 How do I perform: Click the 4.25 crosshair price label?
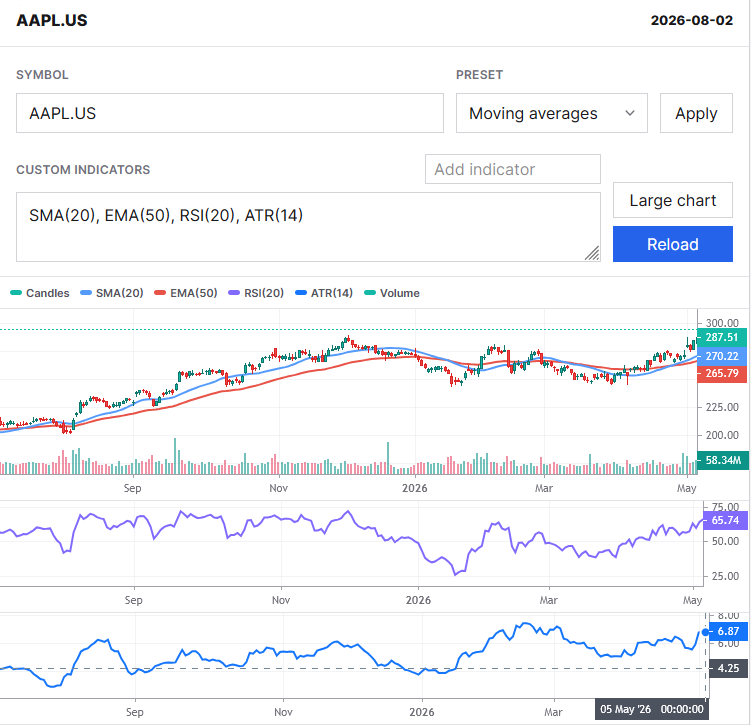click(728, 668)
